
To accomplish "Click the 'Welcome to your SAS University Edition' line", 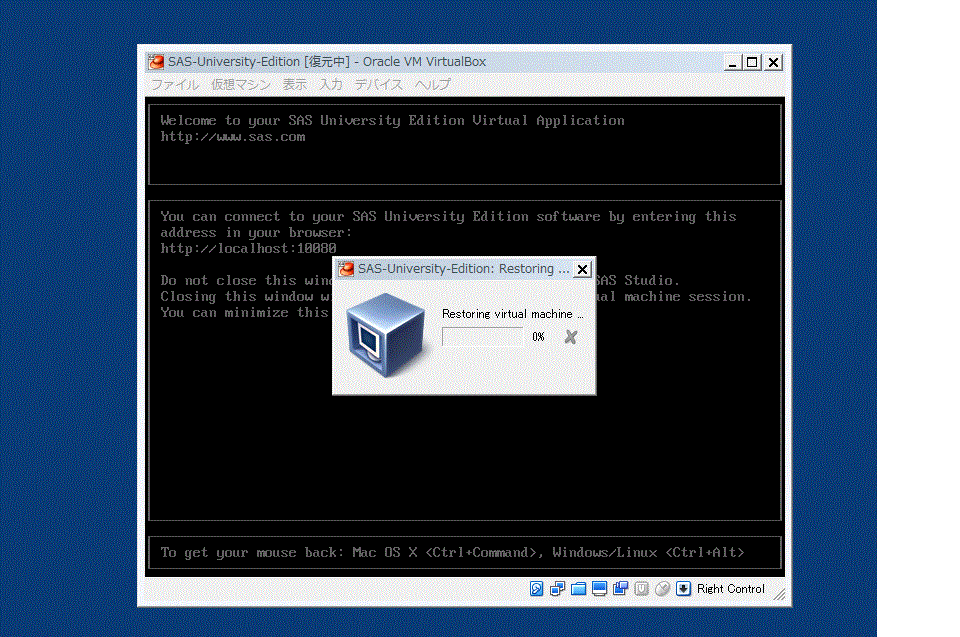I will coord(392,121).
